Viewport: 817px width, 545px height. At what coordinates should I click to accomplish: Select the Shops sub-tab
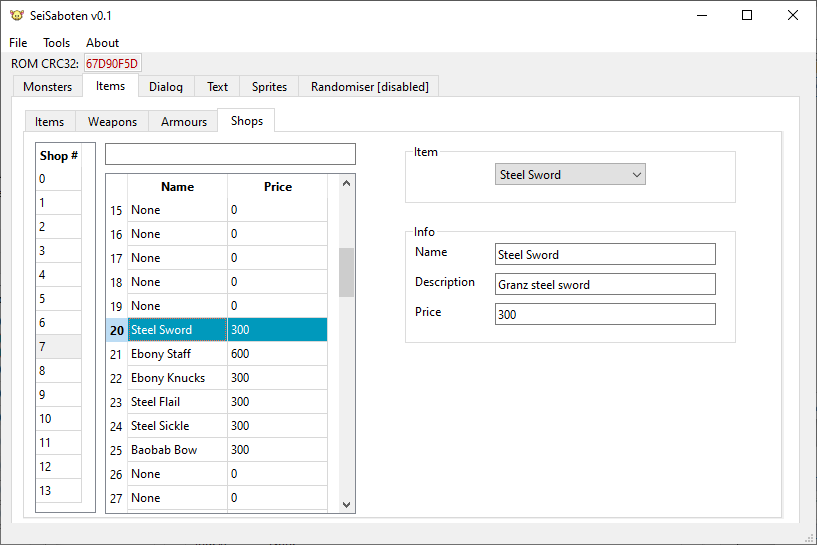tap(246, 120)
